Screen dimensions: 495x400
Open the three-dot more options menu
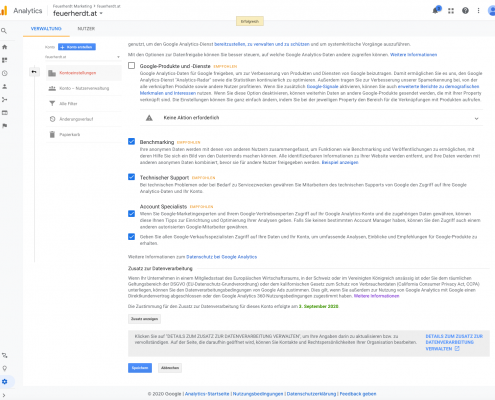478,11
